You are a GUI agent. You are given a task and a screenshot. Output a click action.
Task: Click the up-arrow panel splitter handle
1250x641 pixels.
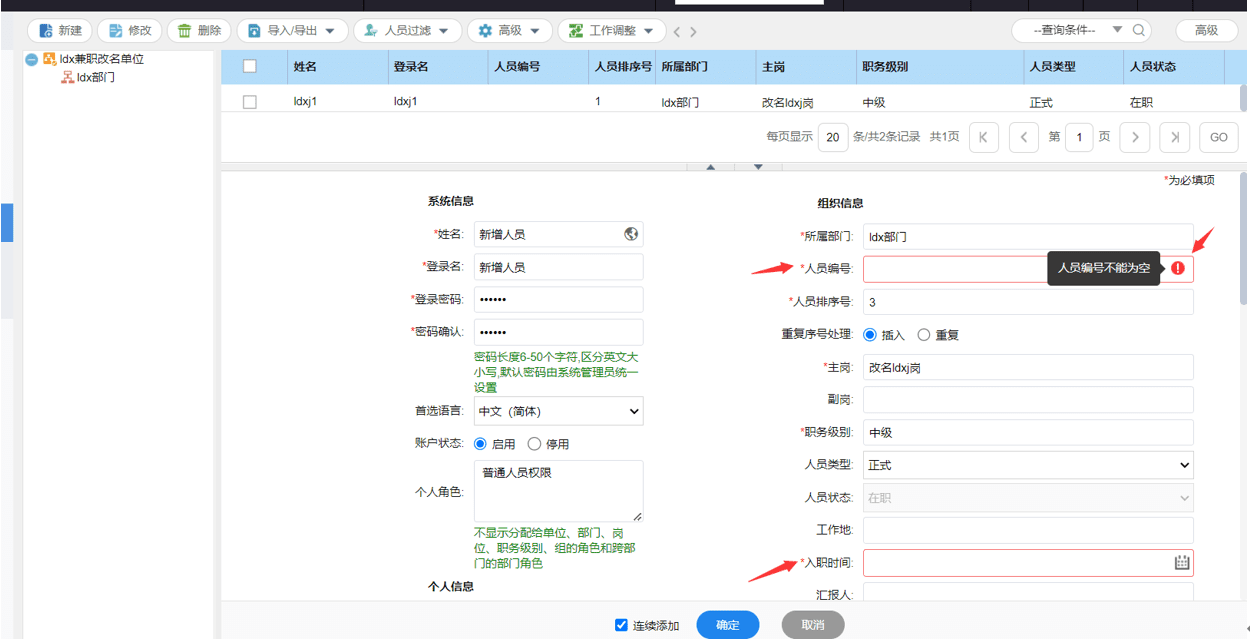711,167
